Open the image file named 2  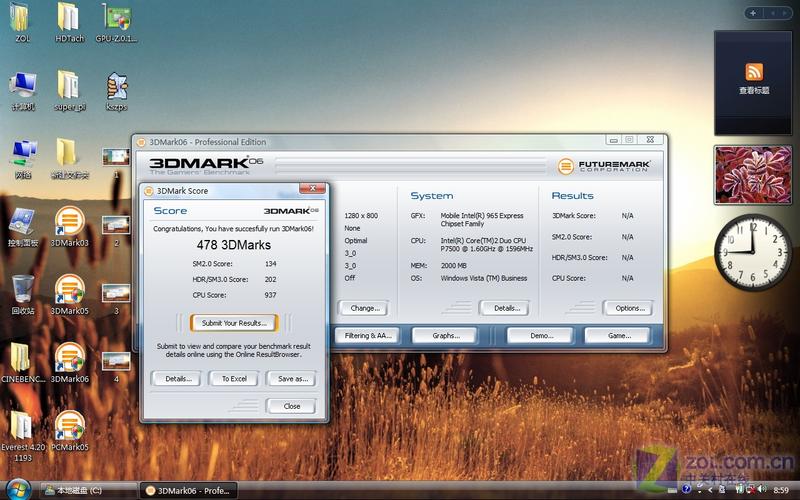116,231
